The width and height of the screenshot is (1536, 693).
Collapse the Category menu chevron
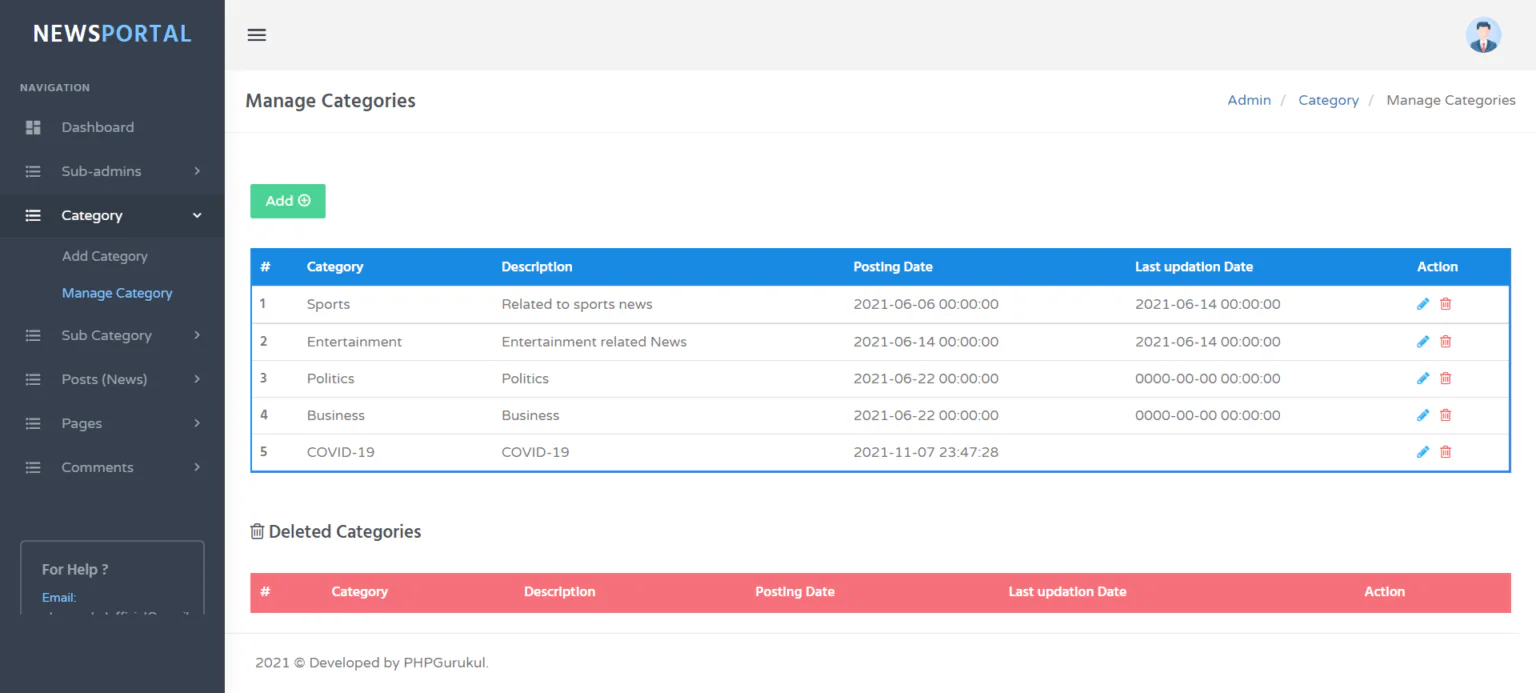tap(197, 215)
